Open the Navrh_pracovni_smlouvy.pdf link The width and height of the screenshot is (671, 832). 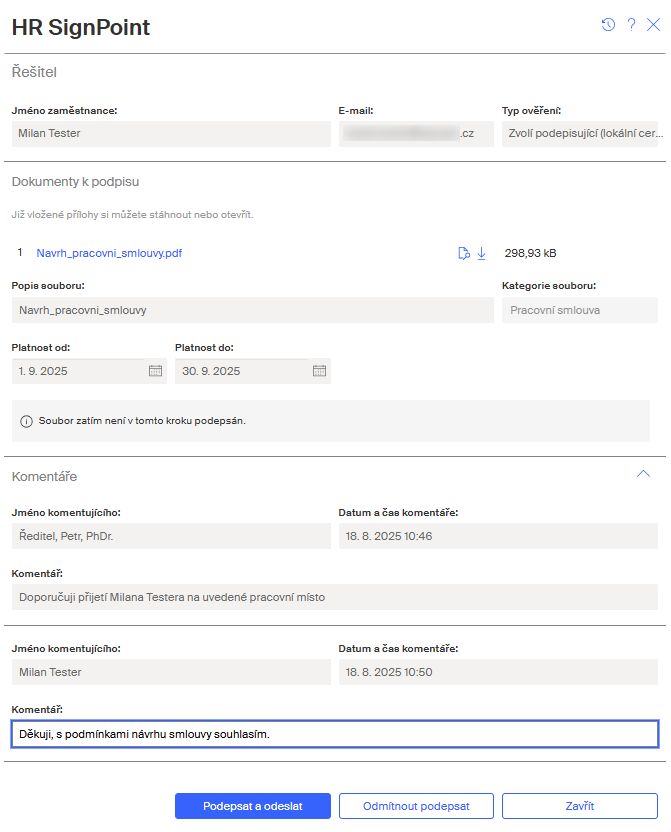(x=109, y=254)
